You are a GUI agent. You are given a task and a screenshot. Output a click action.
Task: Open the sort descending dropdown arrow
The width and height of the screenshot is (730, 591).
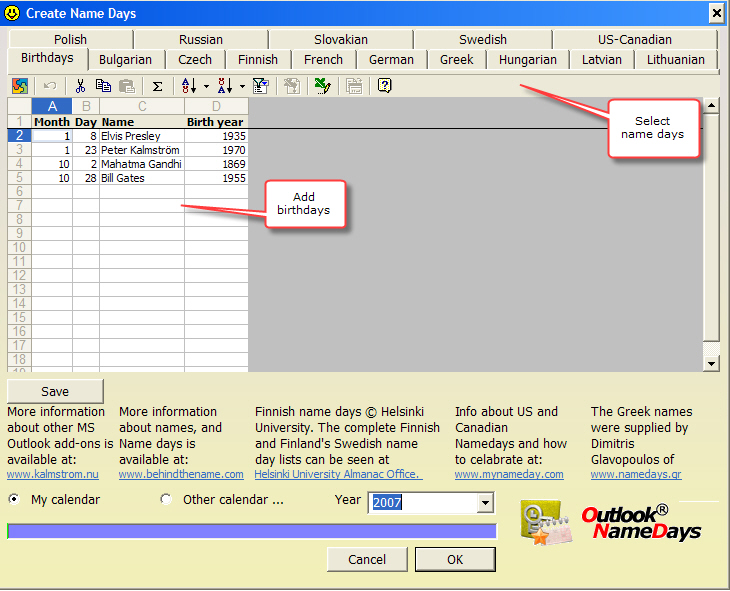(242, 86)
